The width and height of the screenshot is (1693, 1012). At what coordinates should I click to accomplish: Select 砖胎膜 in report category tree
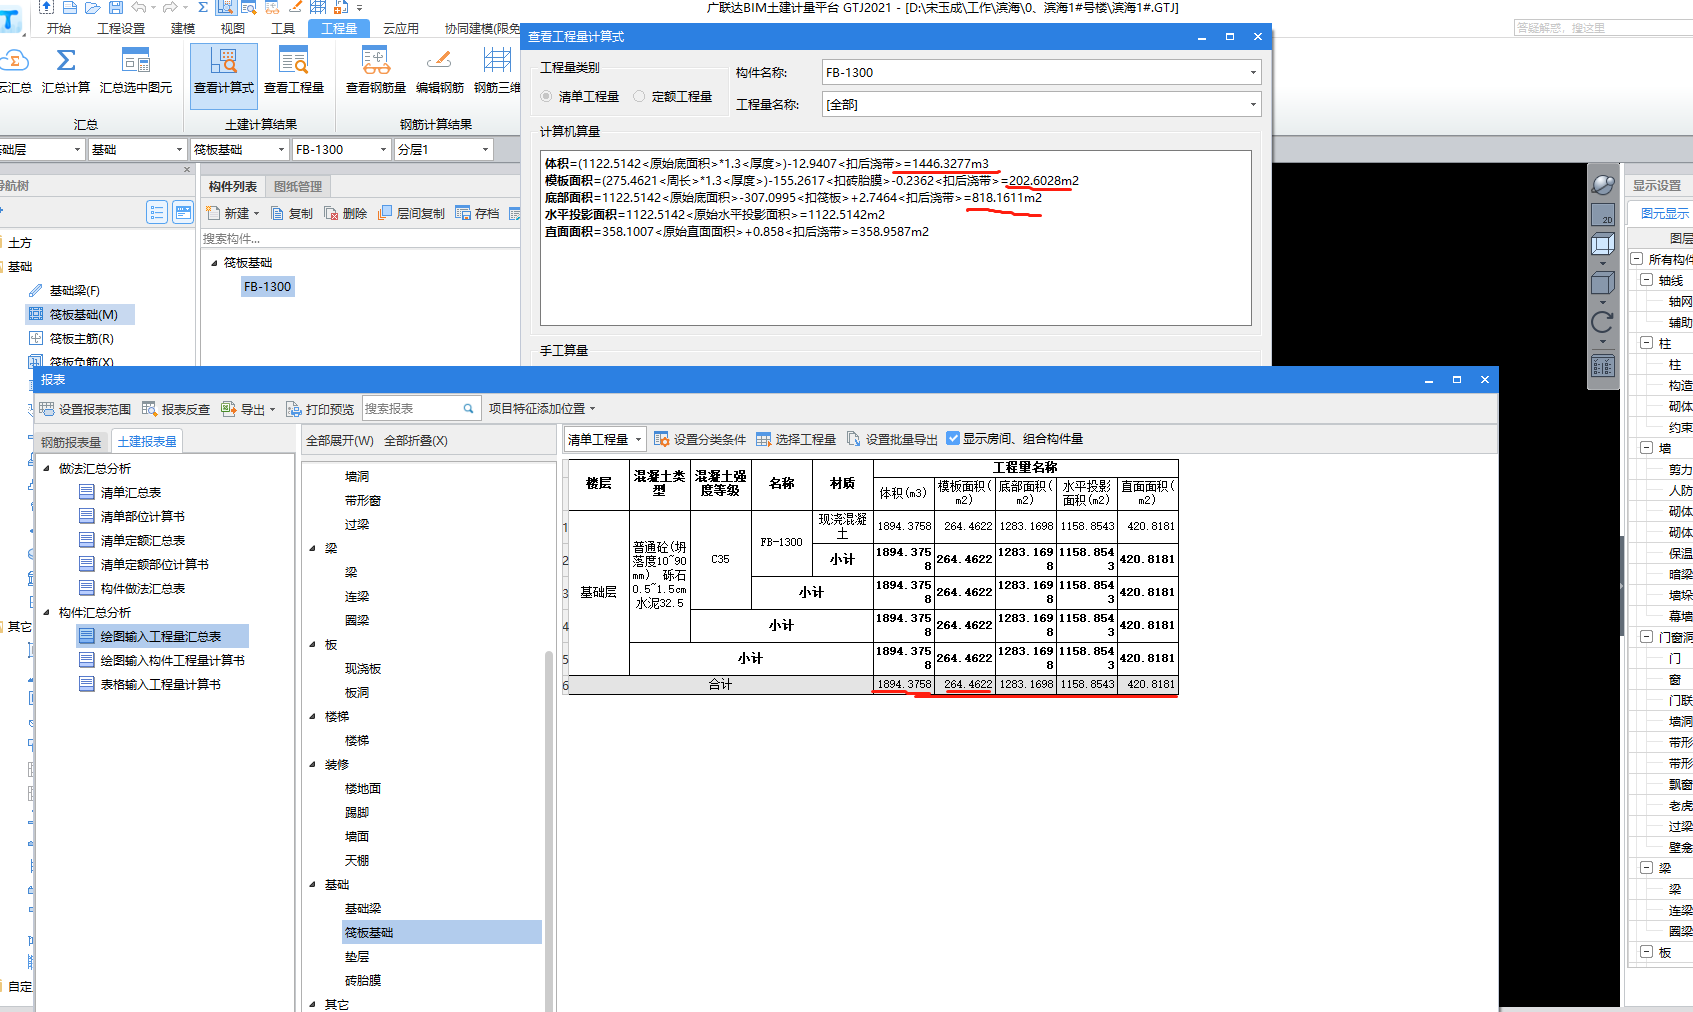[363, 980]
